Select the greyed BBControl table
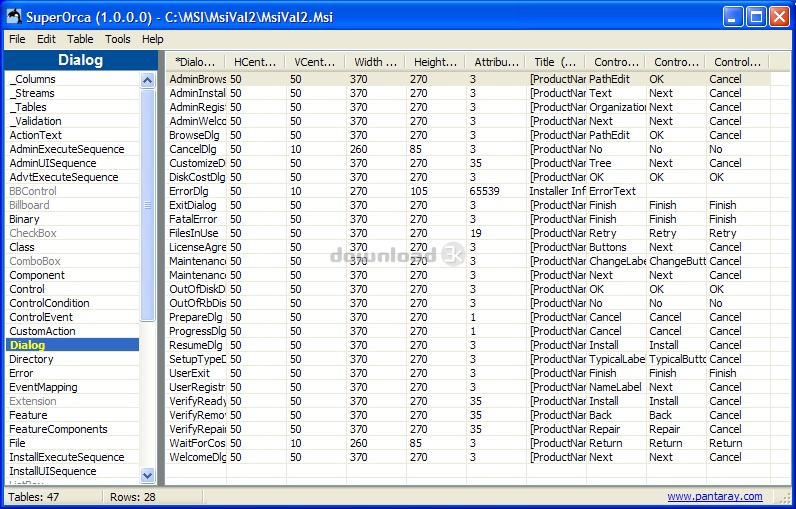796x509 pixels. 73,191
